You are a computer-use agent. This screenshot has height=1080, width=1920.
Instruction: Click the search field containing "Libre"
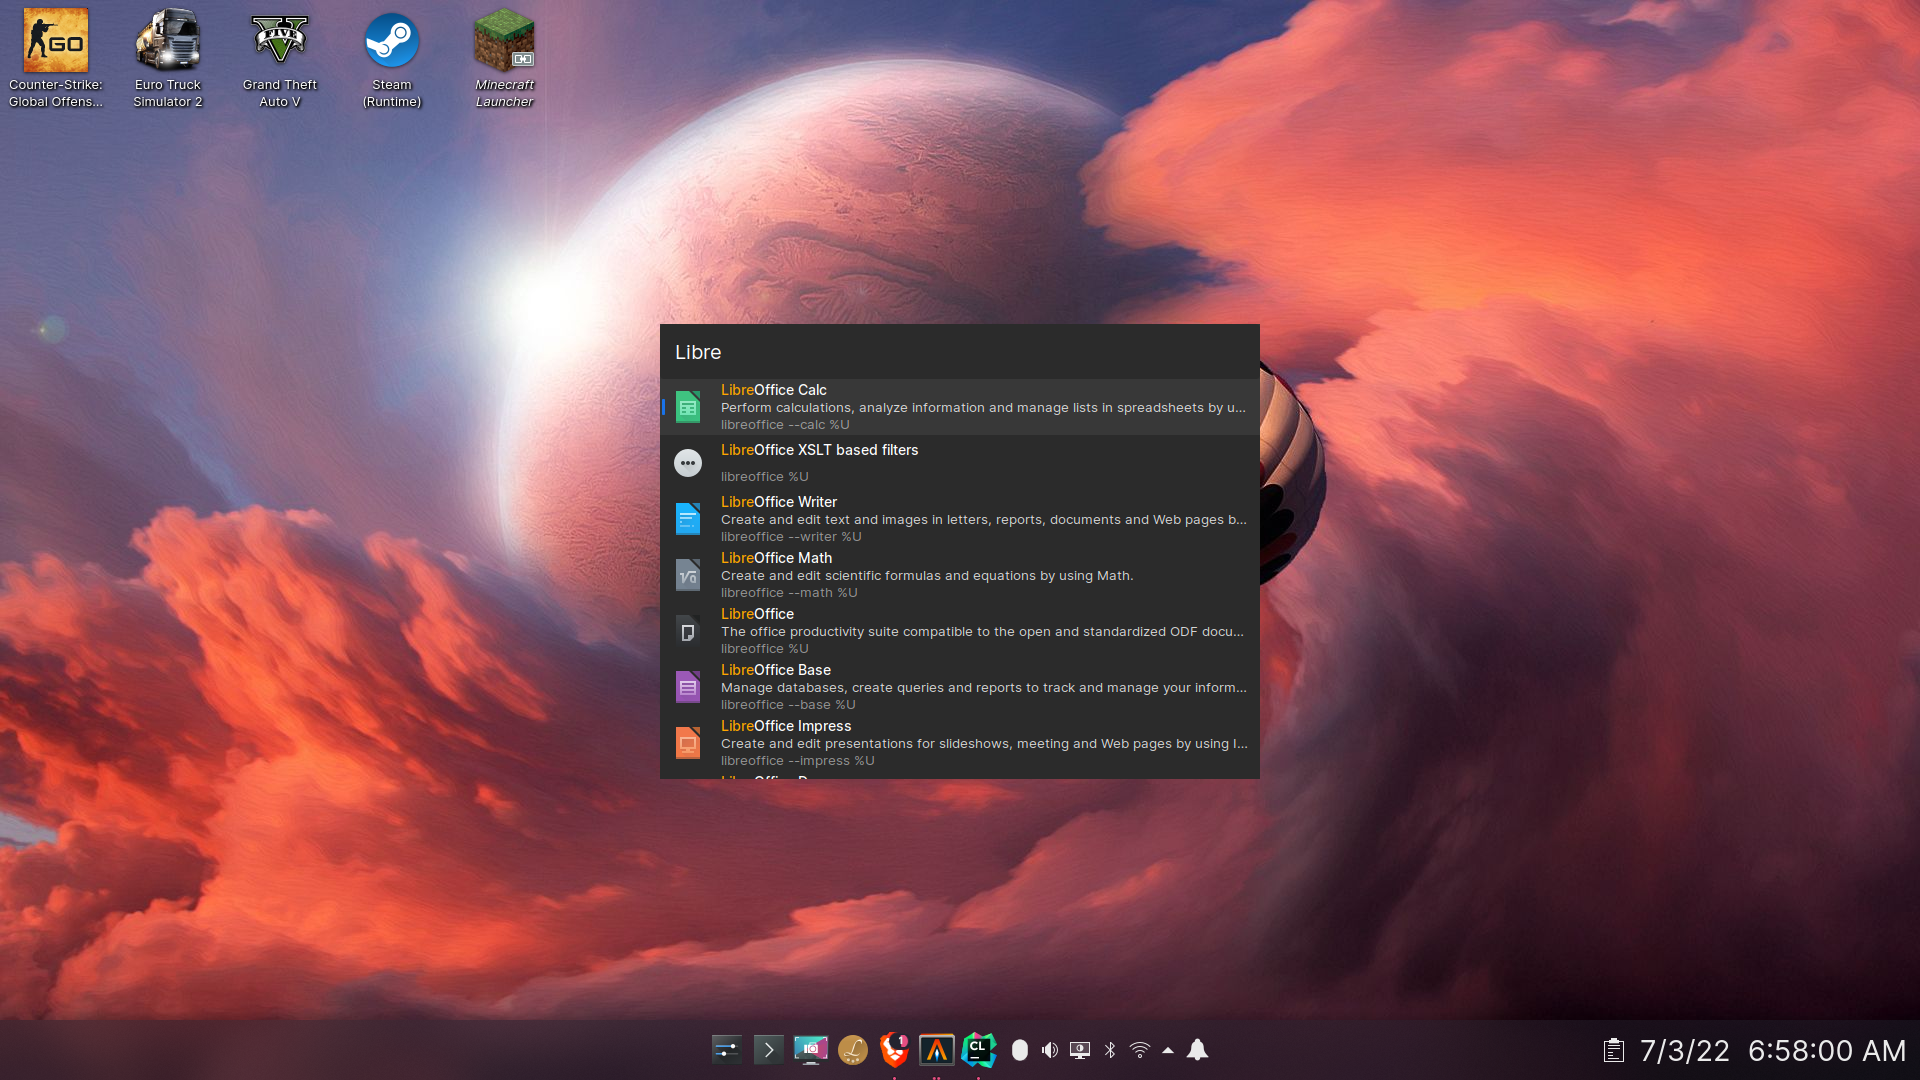[x=960, y=352]
